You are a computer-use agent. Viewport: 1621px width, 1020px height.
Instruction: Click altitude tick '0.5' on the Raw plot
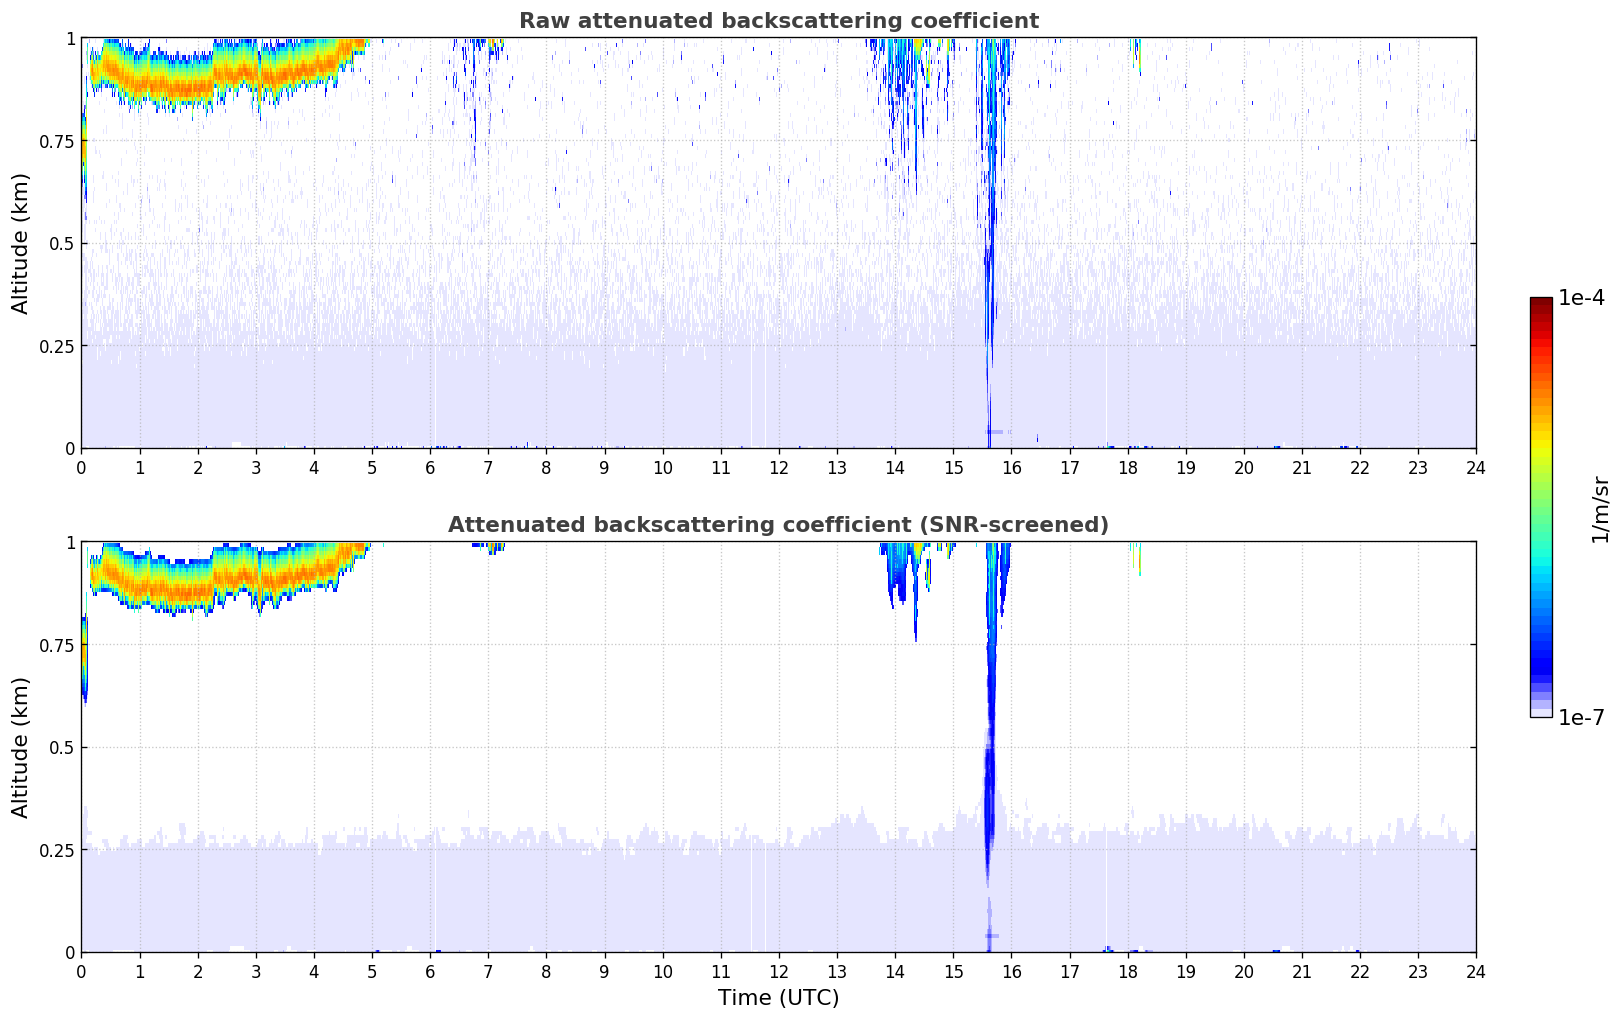click(62, 244)
